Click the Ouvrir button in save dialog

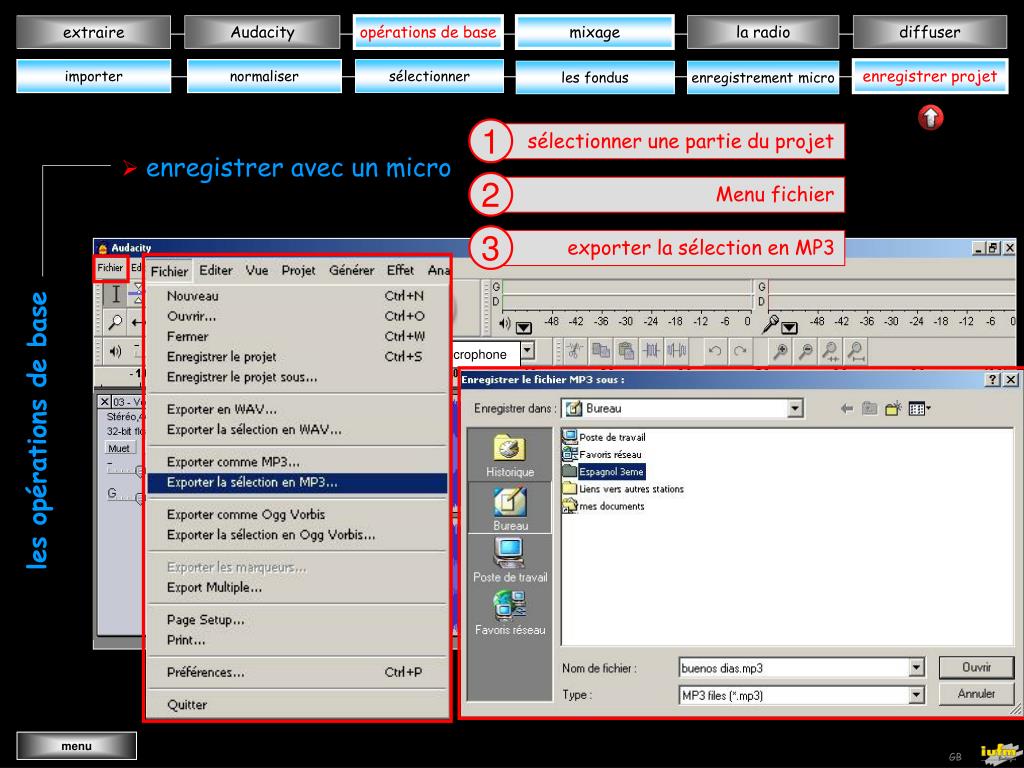click(x=976, y=667)
